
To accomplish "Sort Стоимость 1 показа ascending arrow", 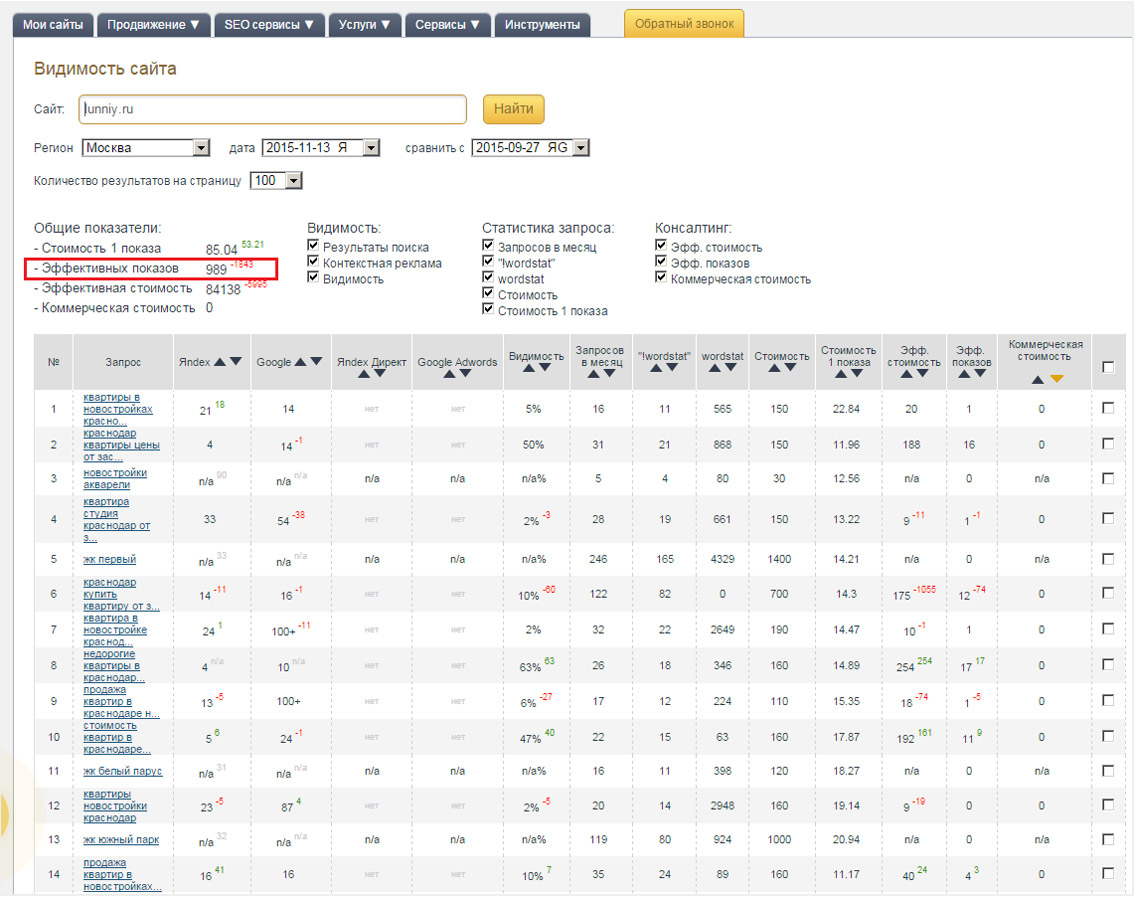I will [841, 374].
